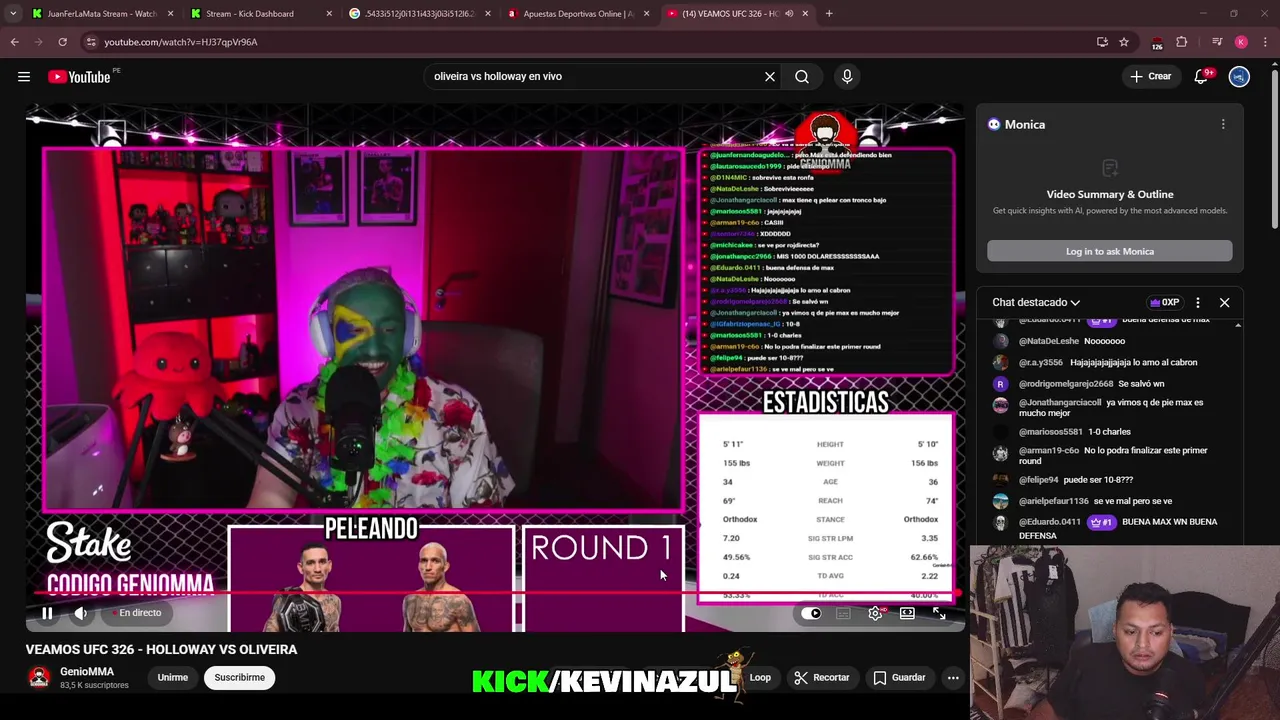1280x720 pixels.
Task: Open more actions three-dot menu below video
Action: [x=953, y=677]
